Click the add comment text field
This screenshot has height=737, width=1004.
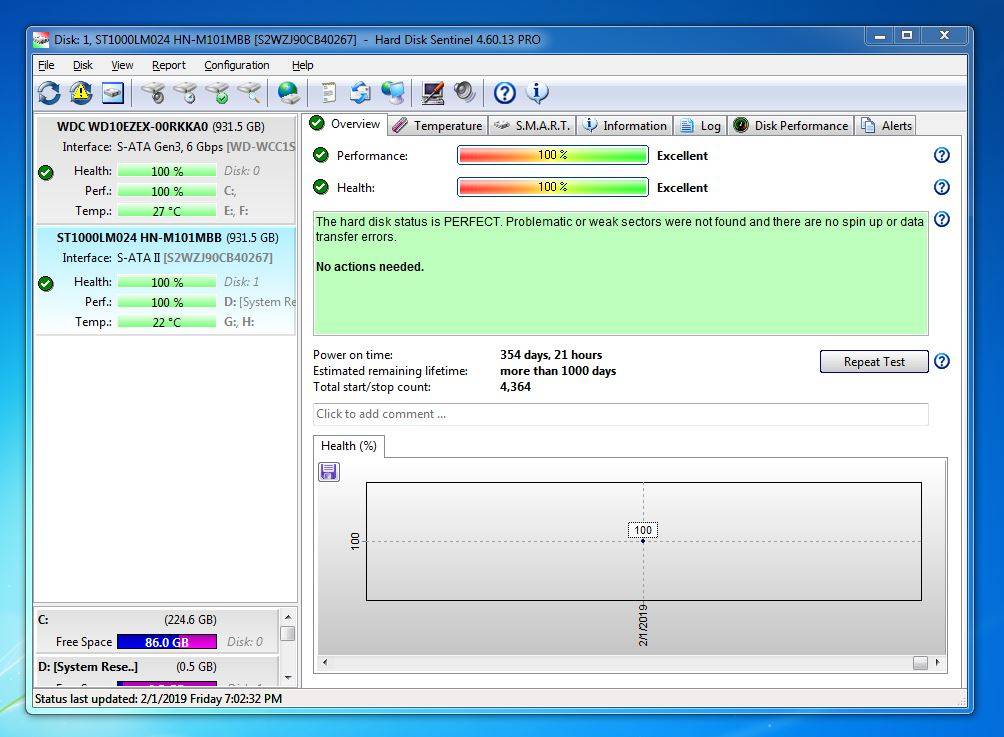point(620,414)
